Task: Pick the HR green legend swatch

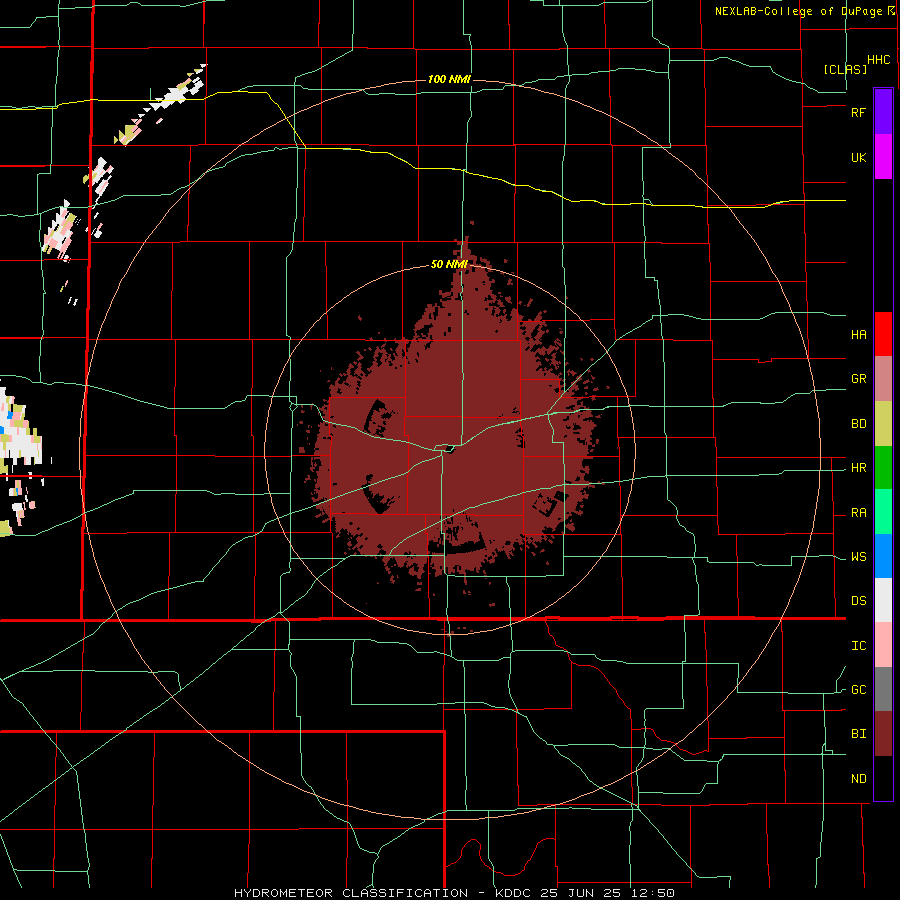Action: point(883,467)
